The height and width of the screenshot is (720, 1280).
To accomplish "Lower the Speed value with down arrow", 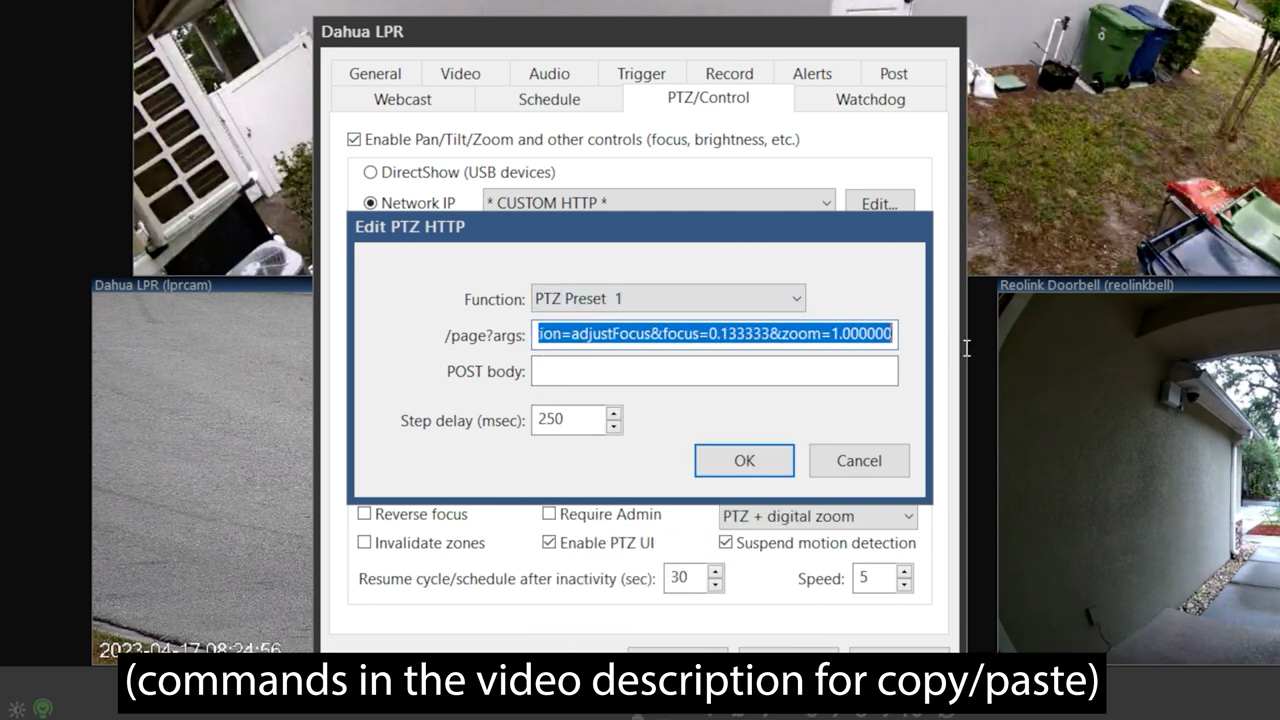I will (x=904, y=585).
